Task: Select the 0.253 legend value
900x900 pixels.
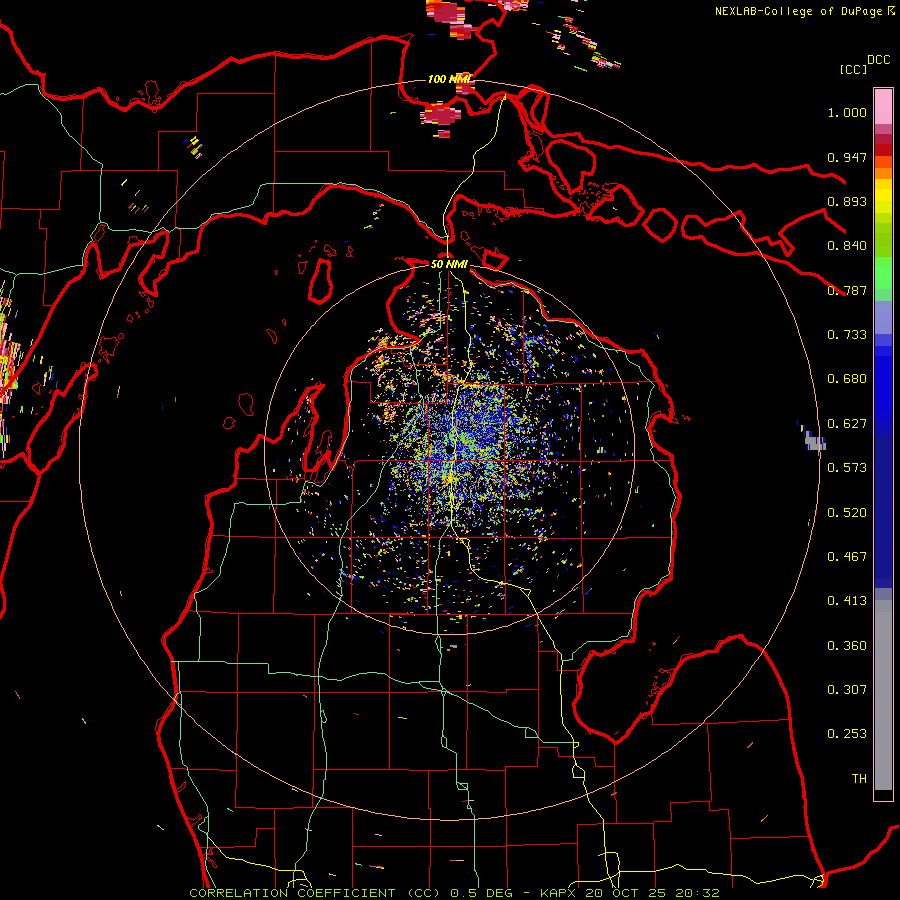Action: point(847,734)
